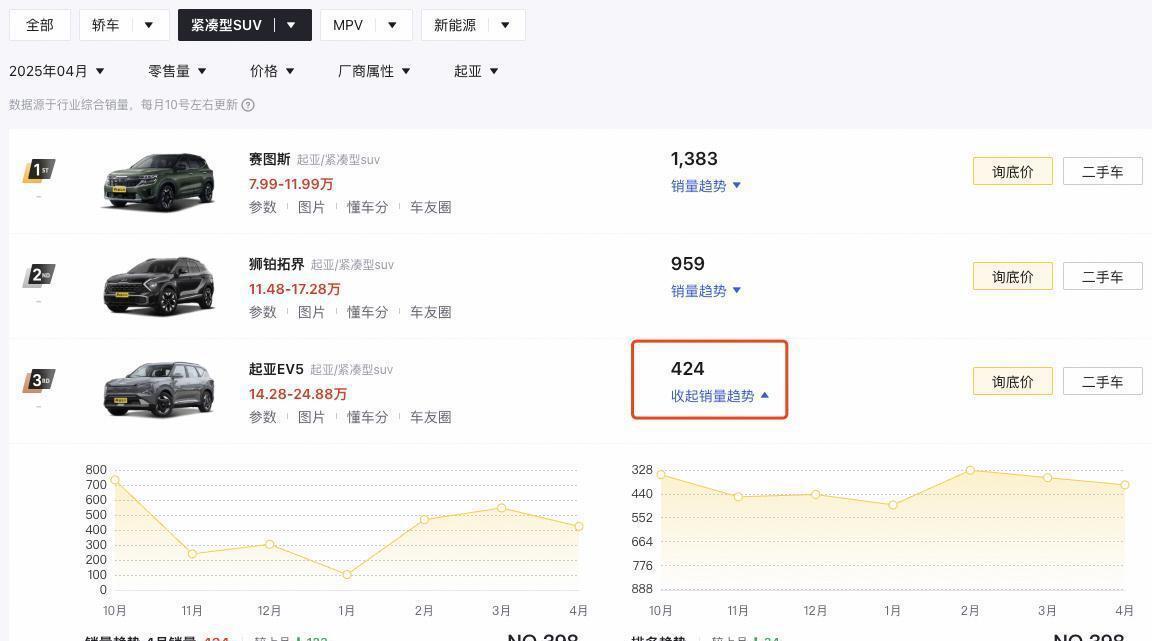Open the 赛图斯 car thumbnail
This screenshot has width=1152, height=641.
[x=159, y=182]
